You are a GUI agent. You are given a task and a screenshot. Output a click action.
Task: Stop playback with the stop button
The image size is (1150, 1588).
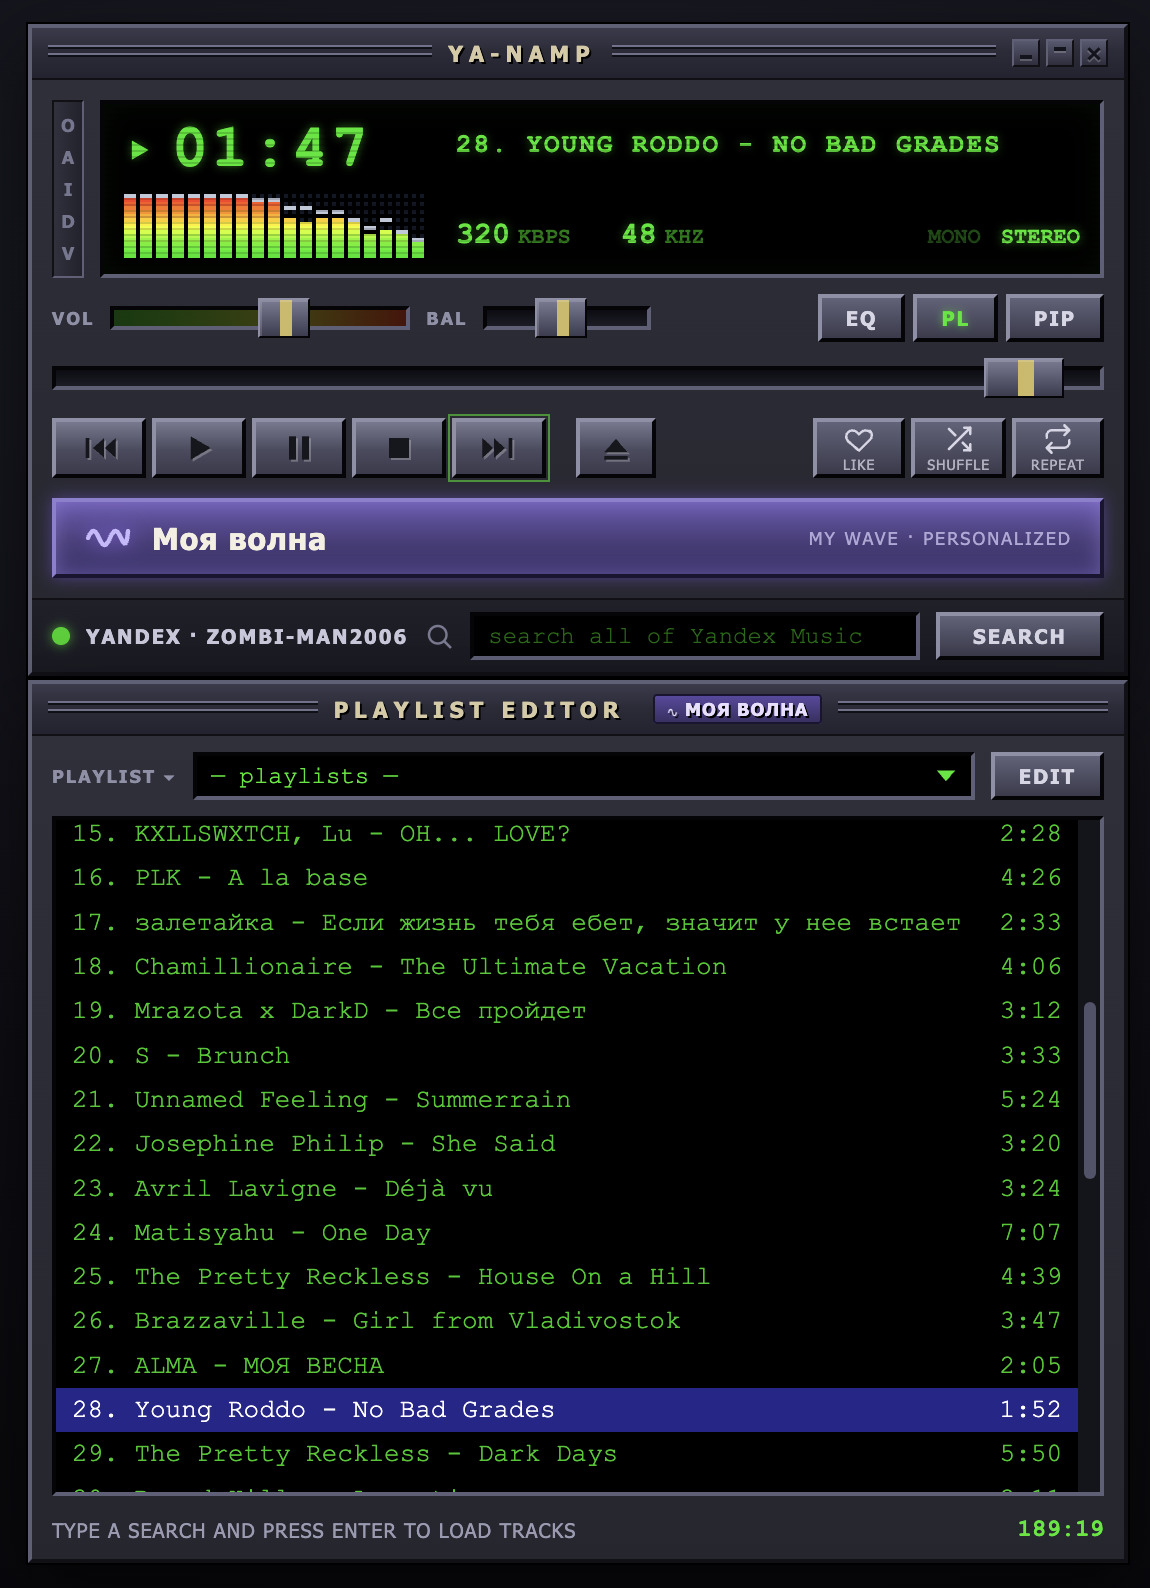tap(399, 448)
